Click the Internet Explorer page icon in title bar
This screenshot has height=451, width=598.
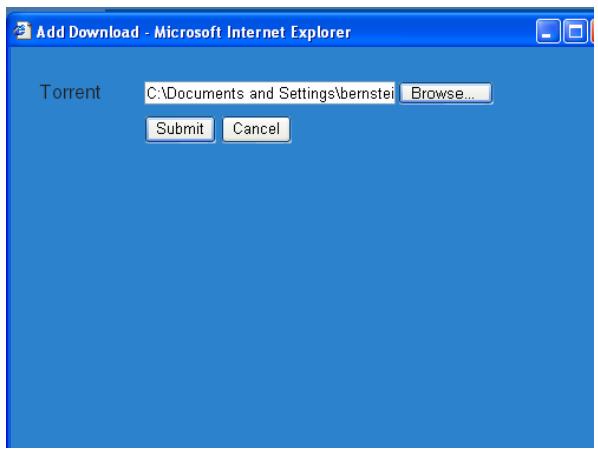pos(23,30)
